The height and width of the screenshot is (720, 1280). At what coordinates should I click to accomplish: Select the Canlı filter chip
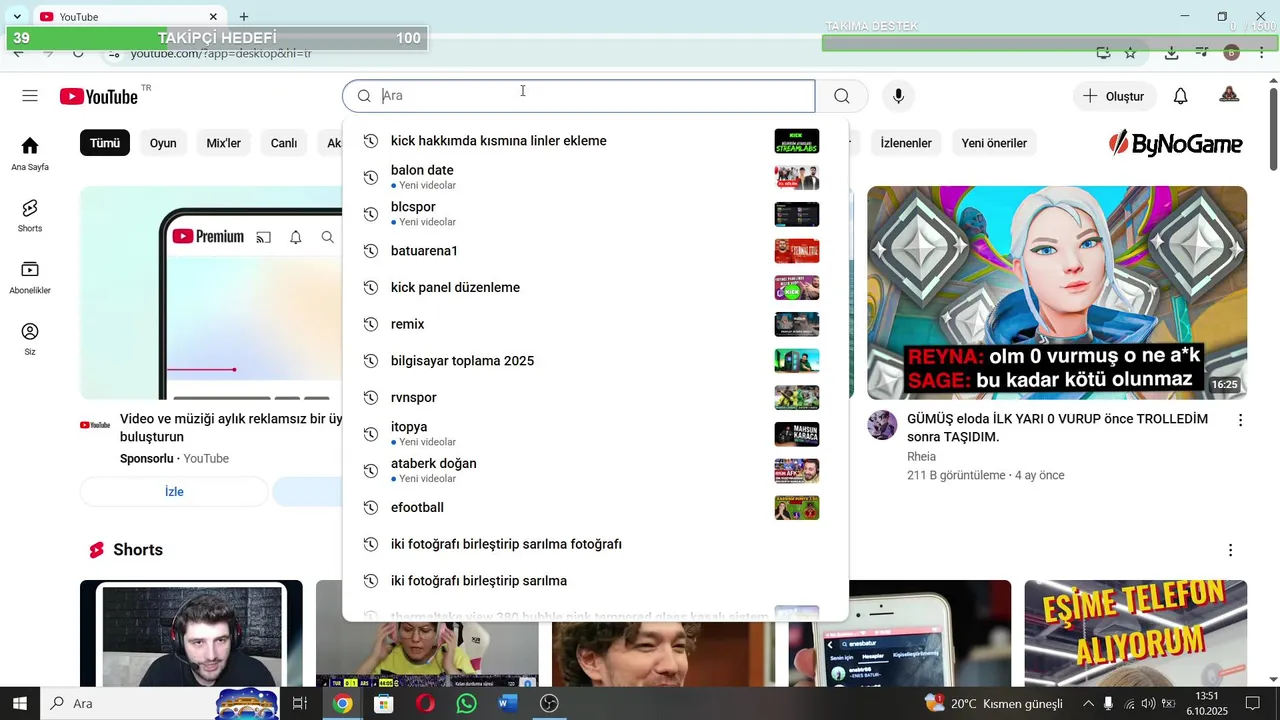(284, 143)
